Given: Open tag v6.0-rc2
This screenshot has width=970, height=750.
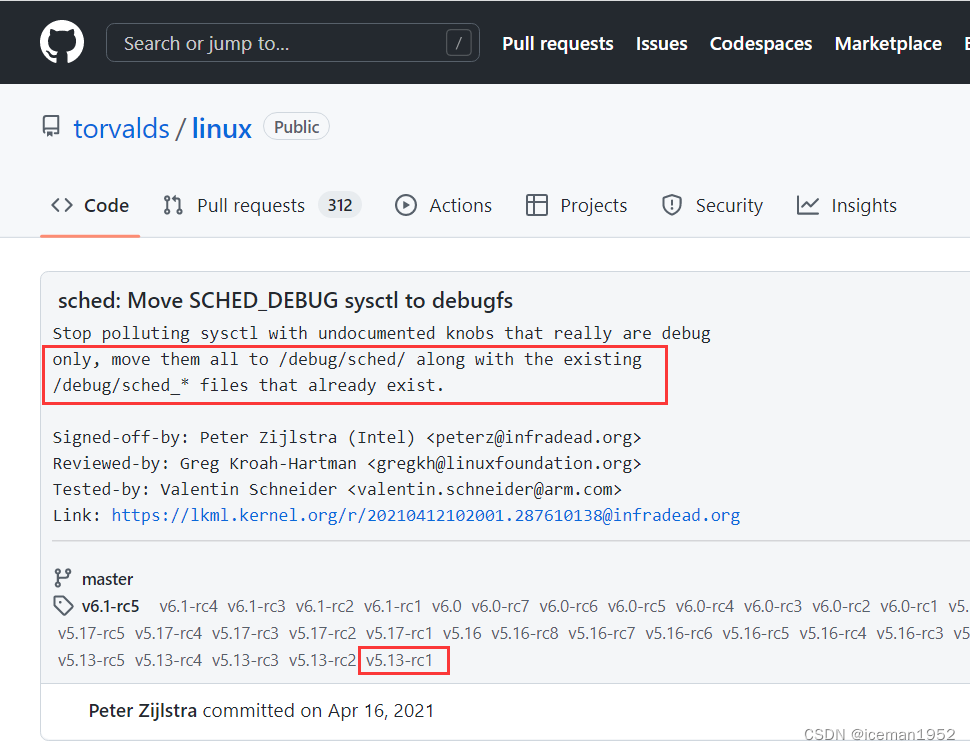Looking at the screenshot, I should coord(841,606).
